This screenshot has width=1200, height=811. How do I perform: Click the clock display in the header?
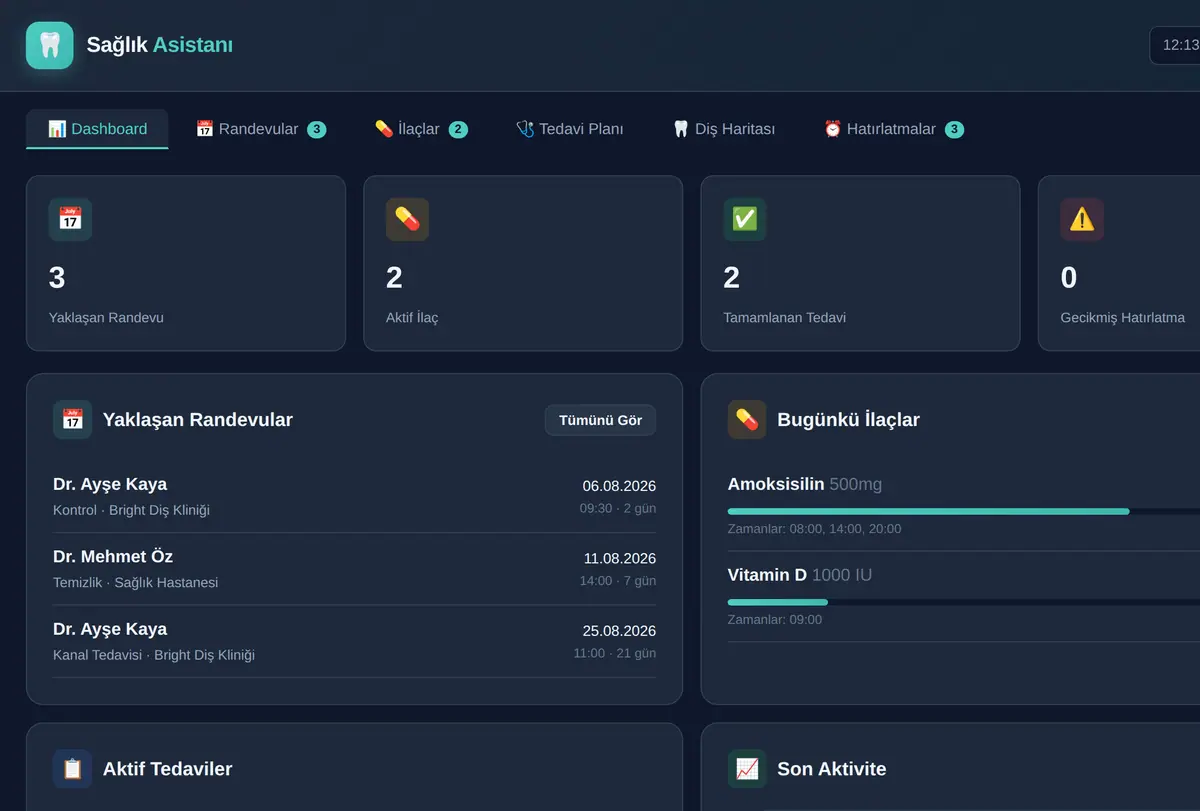[1176, 45]
